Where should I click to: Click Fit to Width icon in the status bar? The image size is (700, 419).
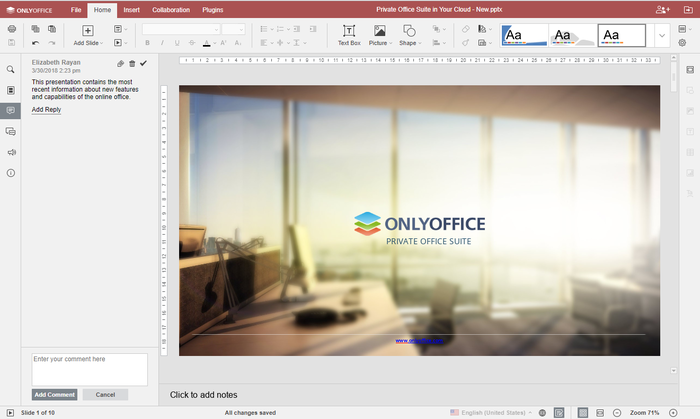[600, 413]
